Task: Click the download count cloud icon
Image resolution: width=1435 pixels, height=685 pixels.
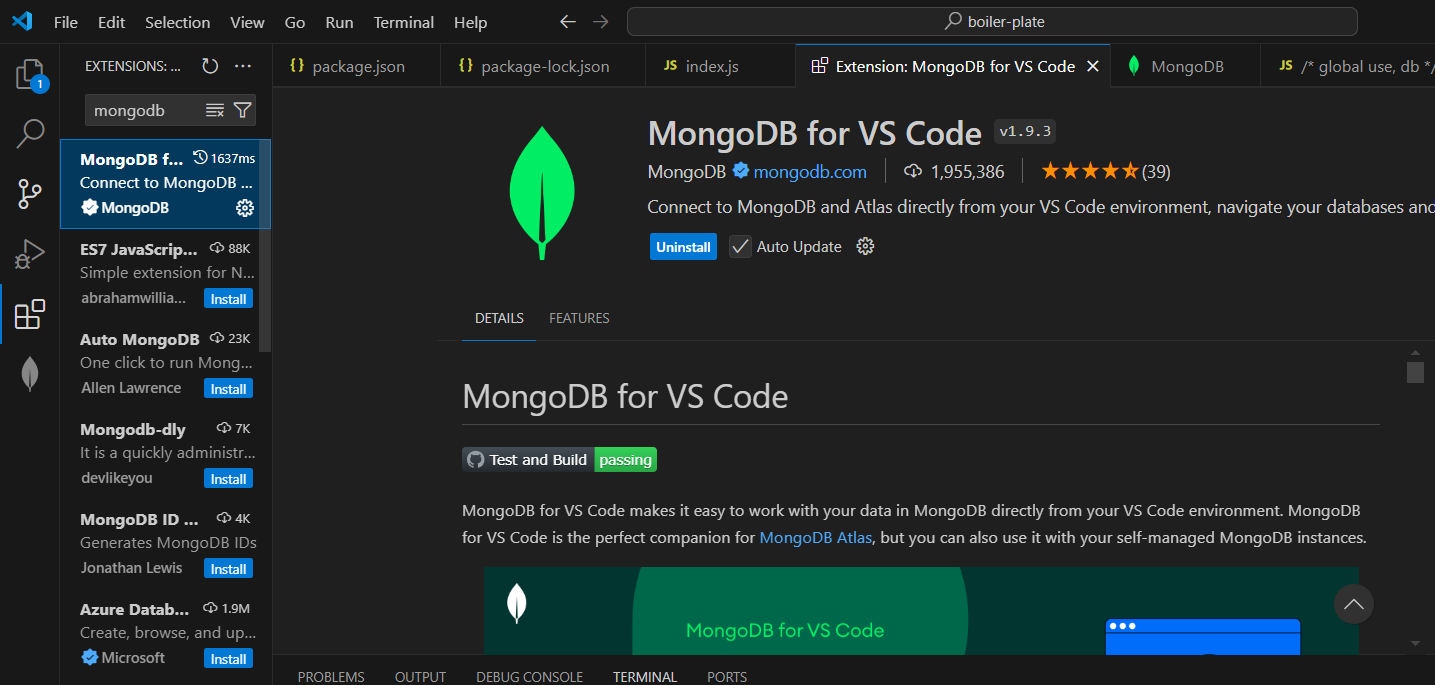Action: point(912,172)
